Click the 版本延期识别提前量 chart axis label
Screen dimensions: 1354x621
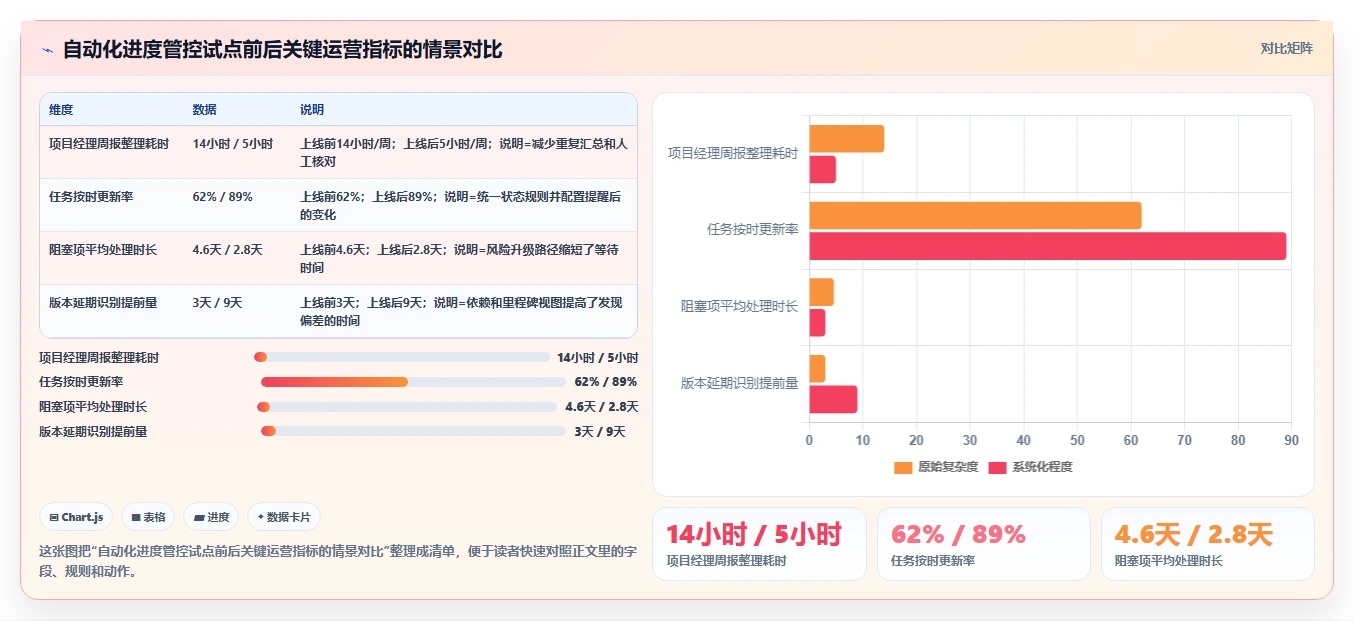point(740,383)
